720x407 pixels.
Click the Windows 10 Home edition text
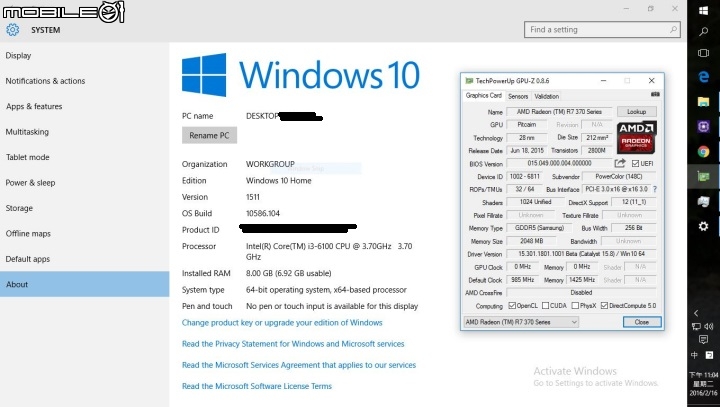[279, 181]
